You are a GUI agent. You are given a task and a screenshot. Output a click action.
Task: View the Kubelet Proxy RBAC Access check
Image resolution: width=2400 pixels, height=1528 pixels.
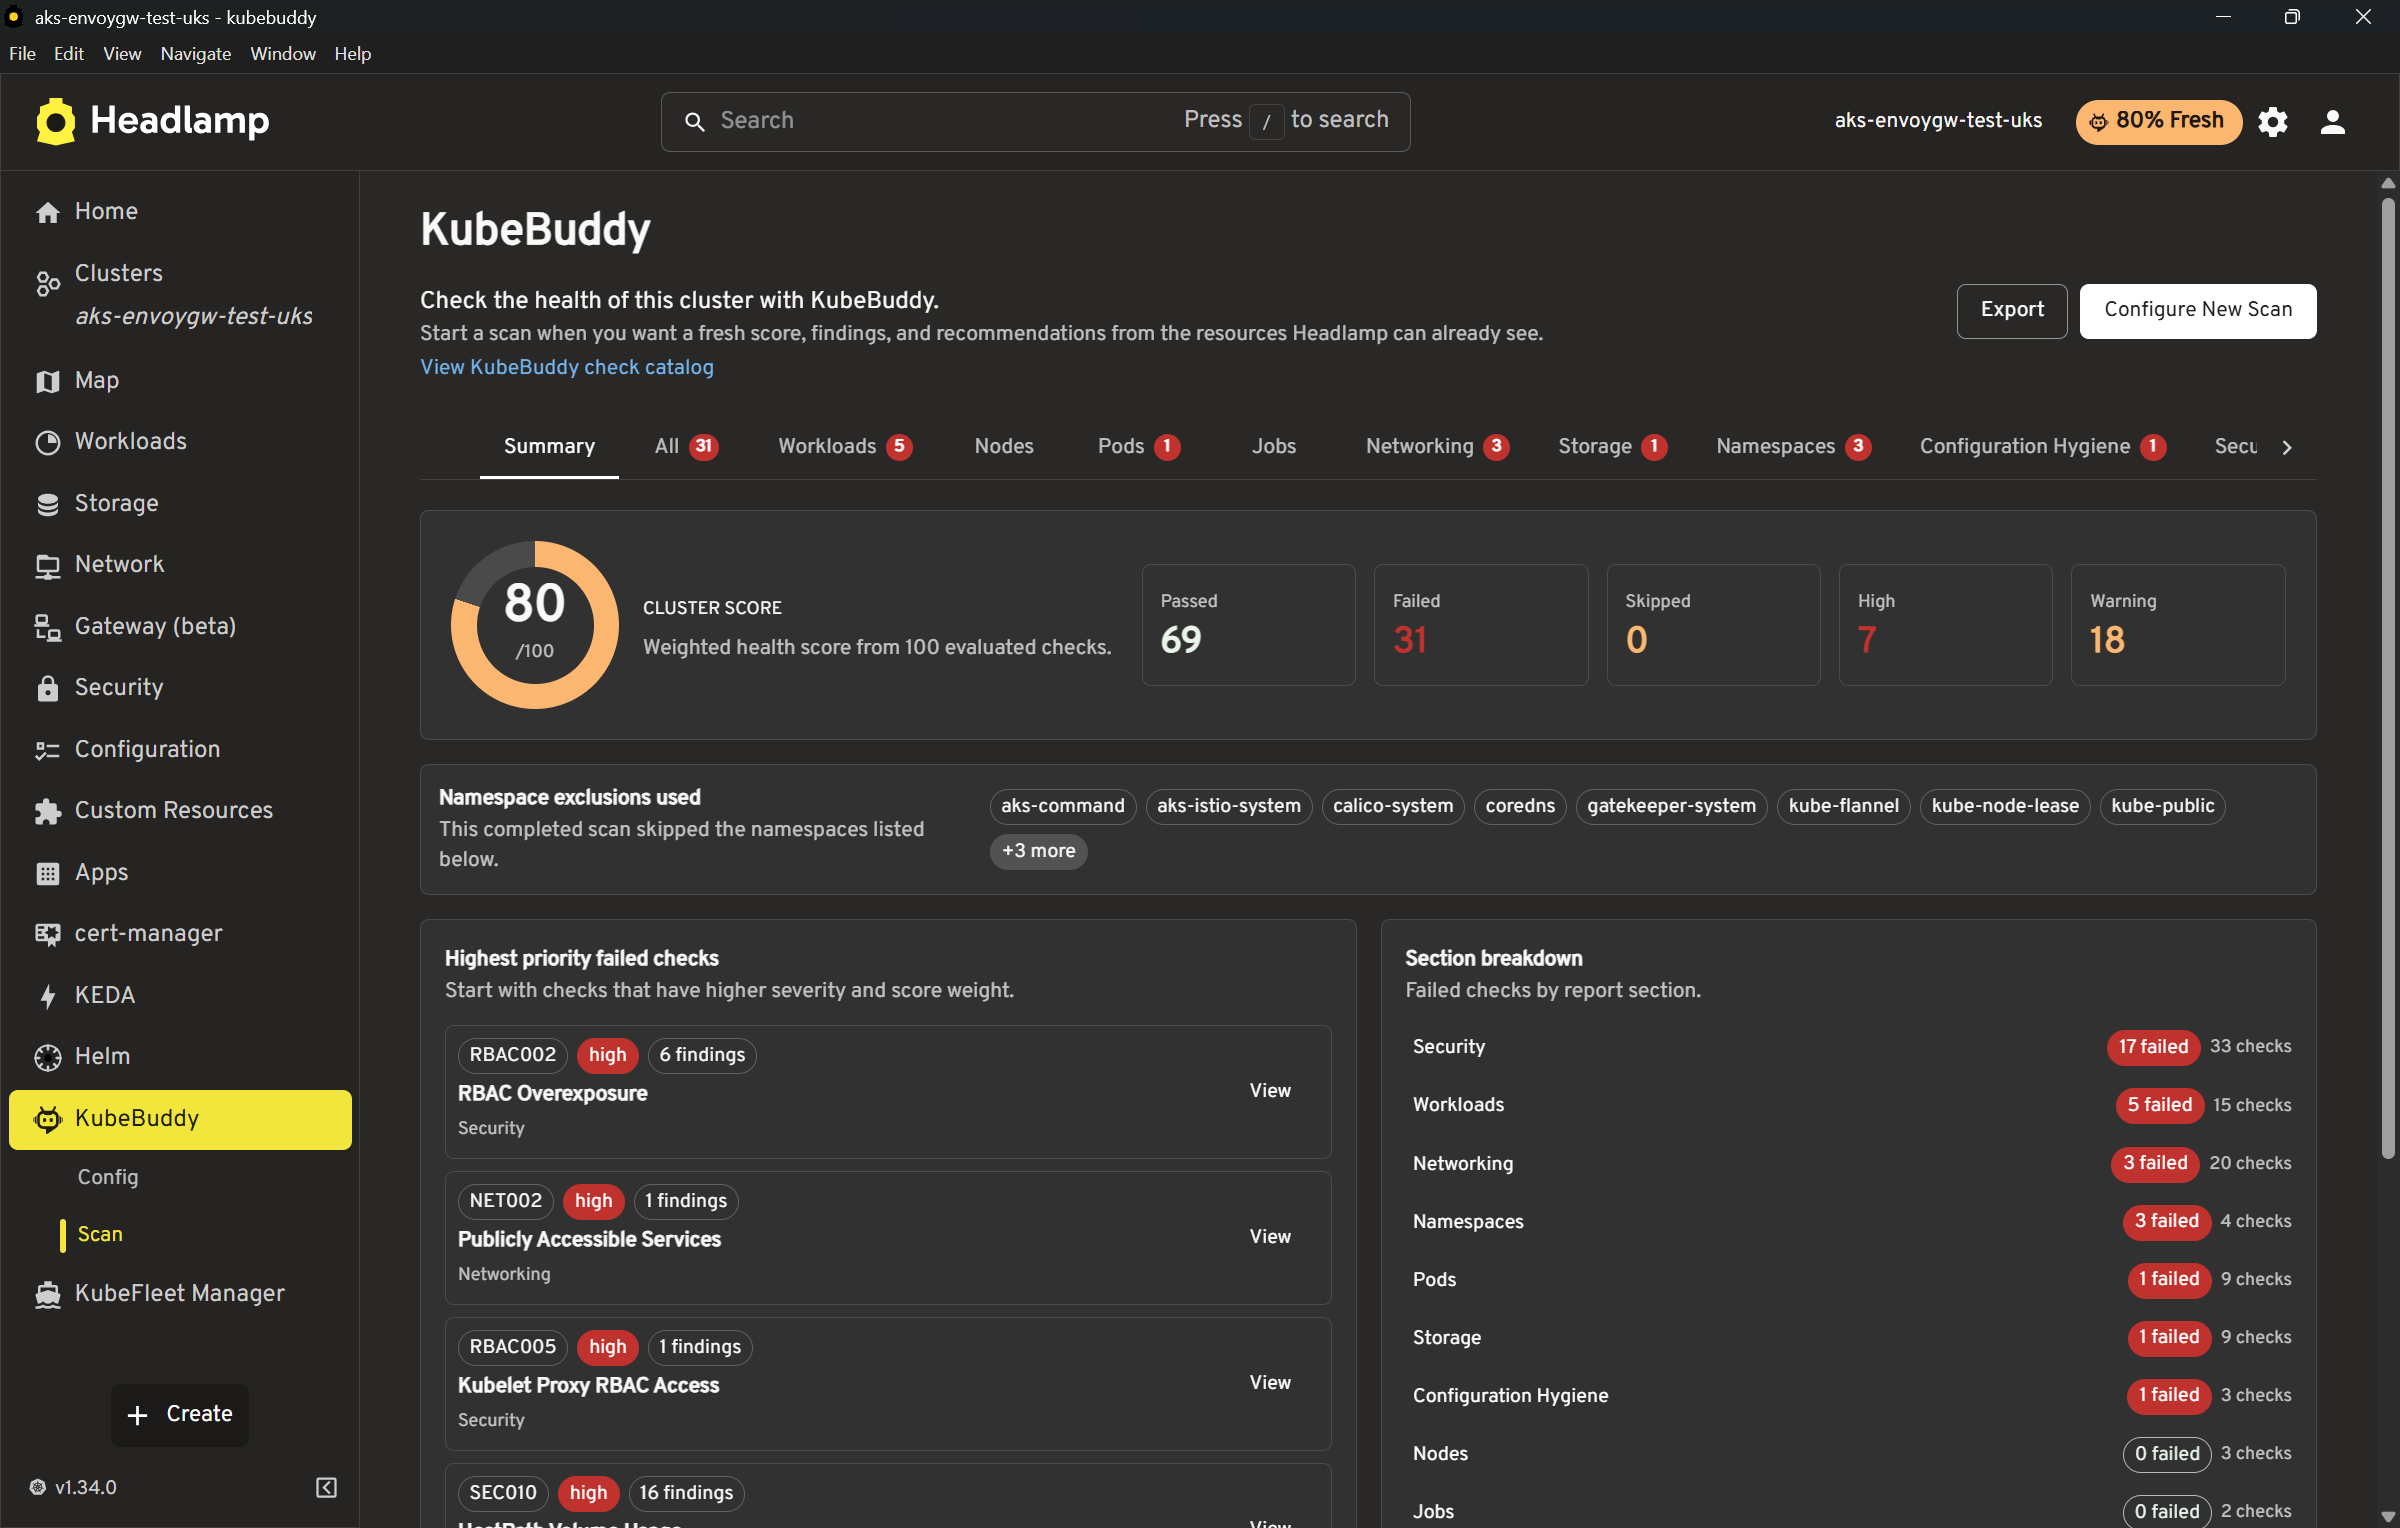pos(1270,1383)
